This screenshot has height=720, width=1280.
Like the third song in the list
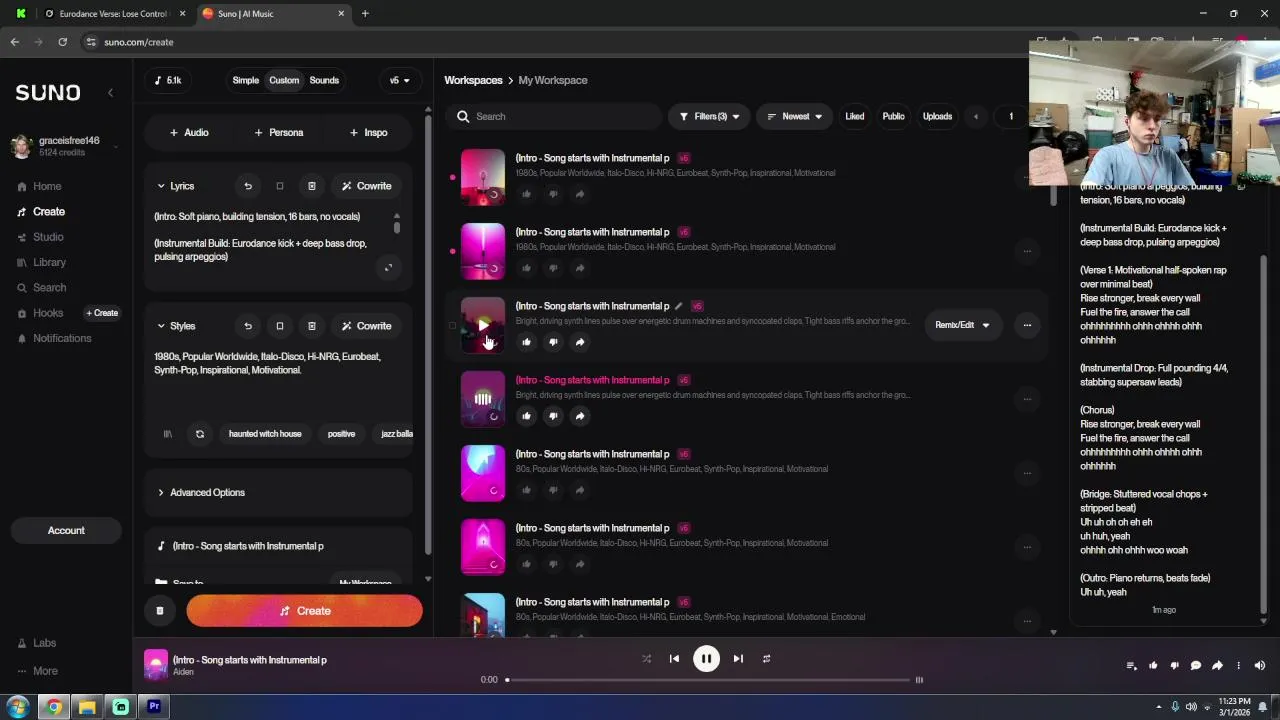[526, 342]
